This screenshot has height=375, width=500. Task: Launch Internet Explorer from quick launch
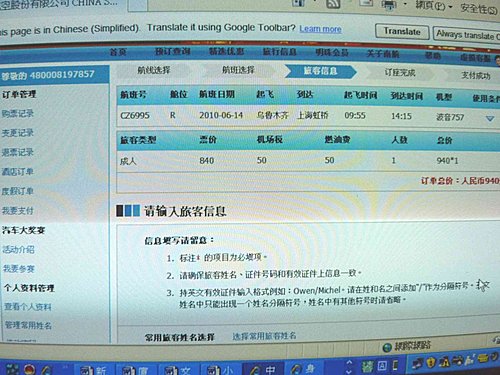(x=47, y=370)
